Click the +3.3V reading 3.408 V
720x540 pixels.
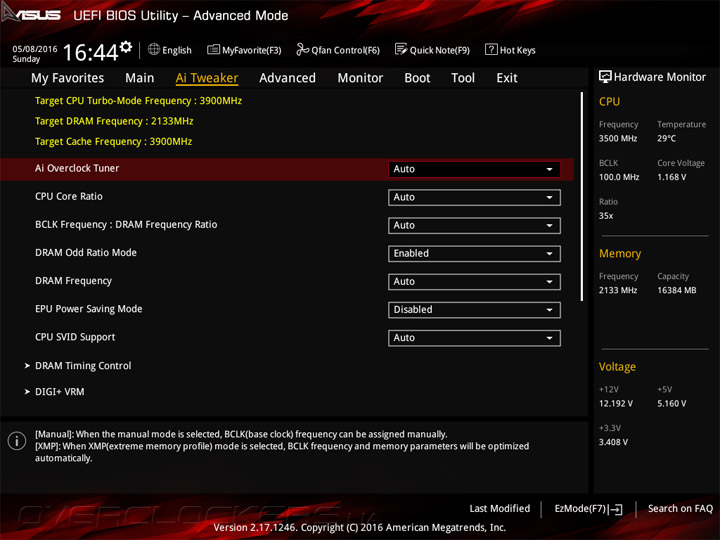pos(613,442)
